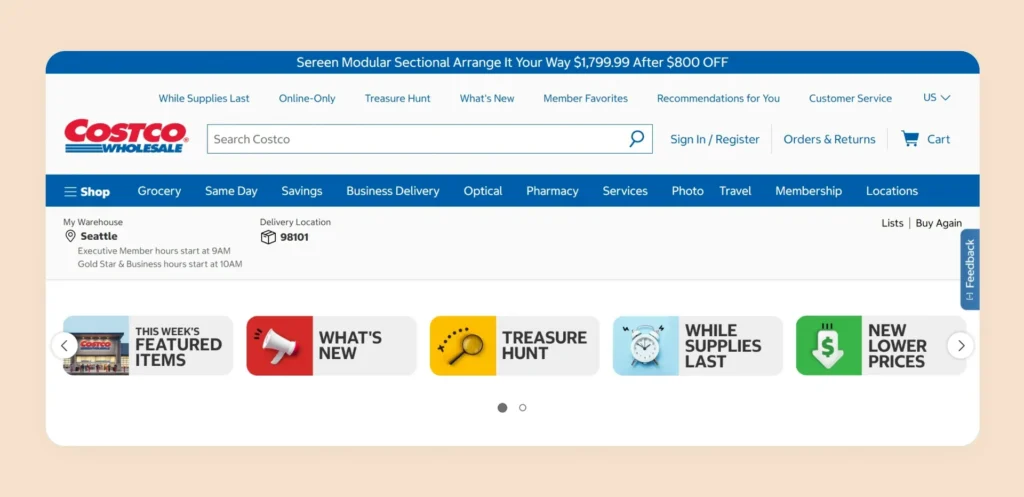
Task: Click the megaphone What's New image
Action: coord(280,345)
